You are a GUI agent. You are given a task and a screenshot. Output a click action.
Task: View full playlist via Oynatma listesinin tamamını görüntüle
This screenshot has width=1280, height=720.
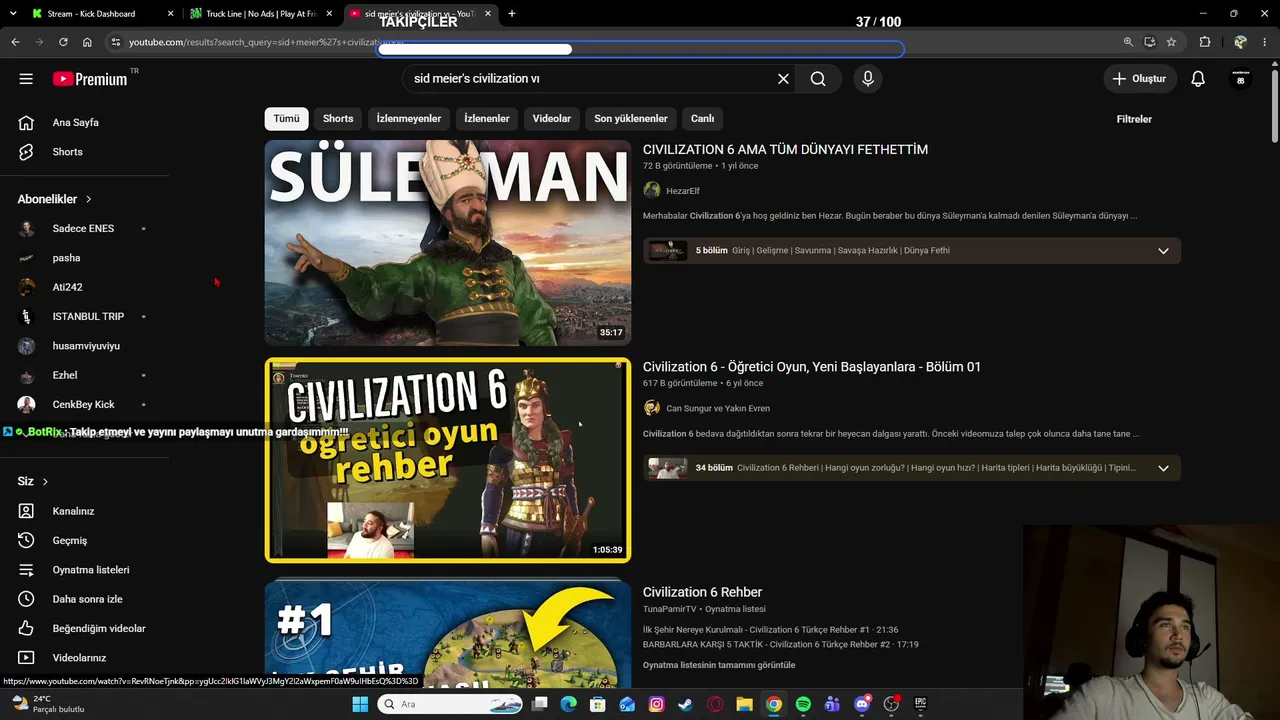719,665
